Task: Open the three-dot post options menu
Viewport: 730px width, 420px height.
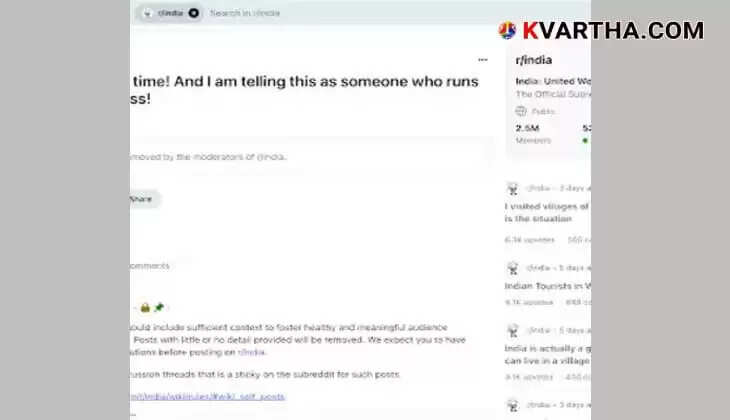Action: pos(483,60)
